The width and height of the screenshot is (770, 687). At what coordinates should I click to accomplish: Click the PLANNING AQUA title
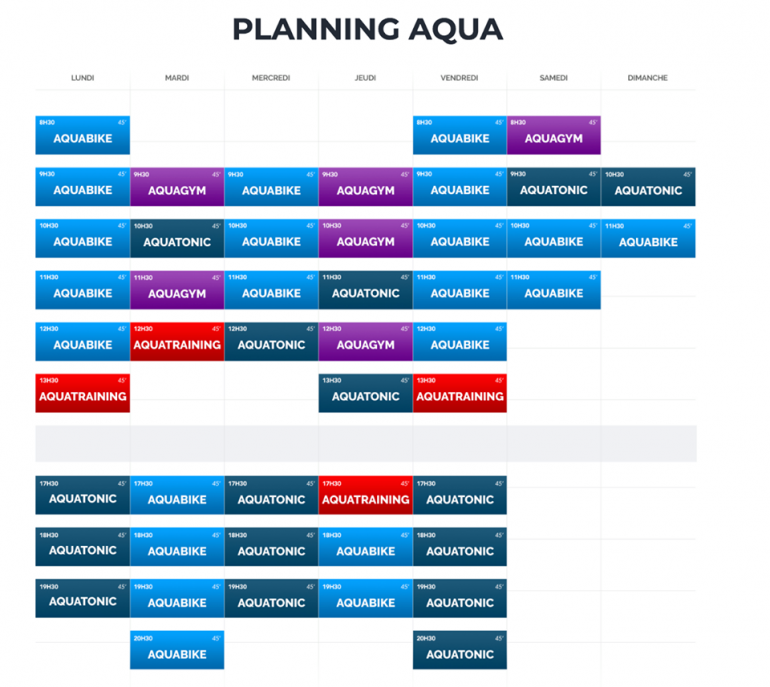tap(367, 29)
